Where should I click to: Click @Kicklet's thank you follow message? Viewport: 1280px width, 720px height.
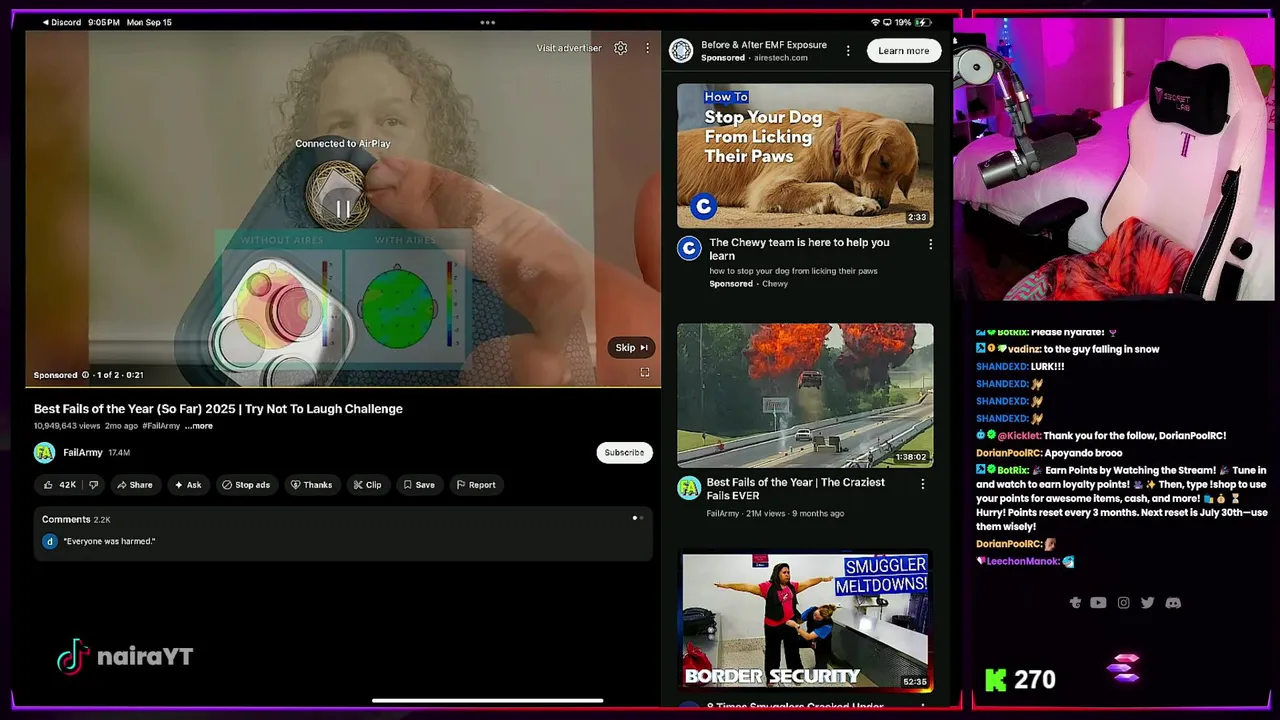click(x=1101, y=436)
